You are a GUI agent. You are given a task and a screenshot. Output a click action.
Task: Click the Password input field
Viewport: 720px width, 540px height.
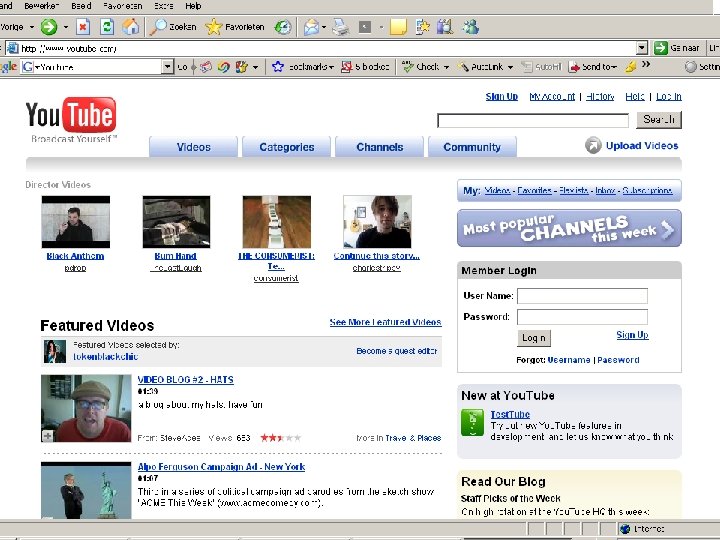582,317
